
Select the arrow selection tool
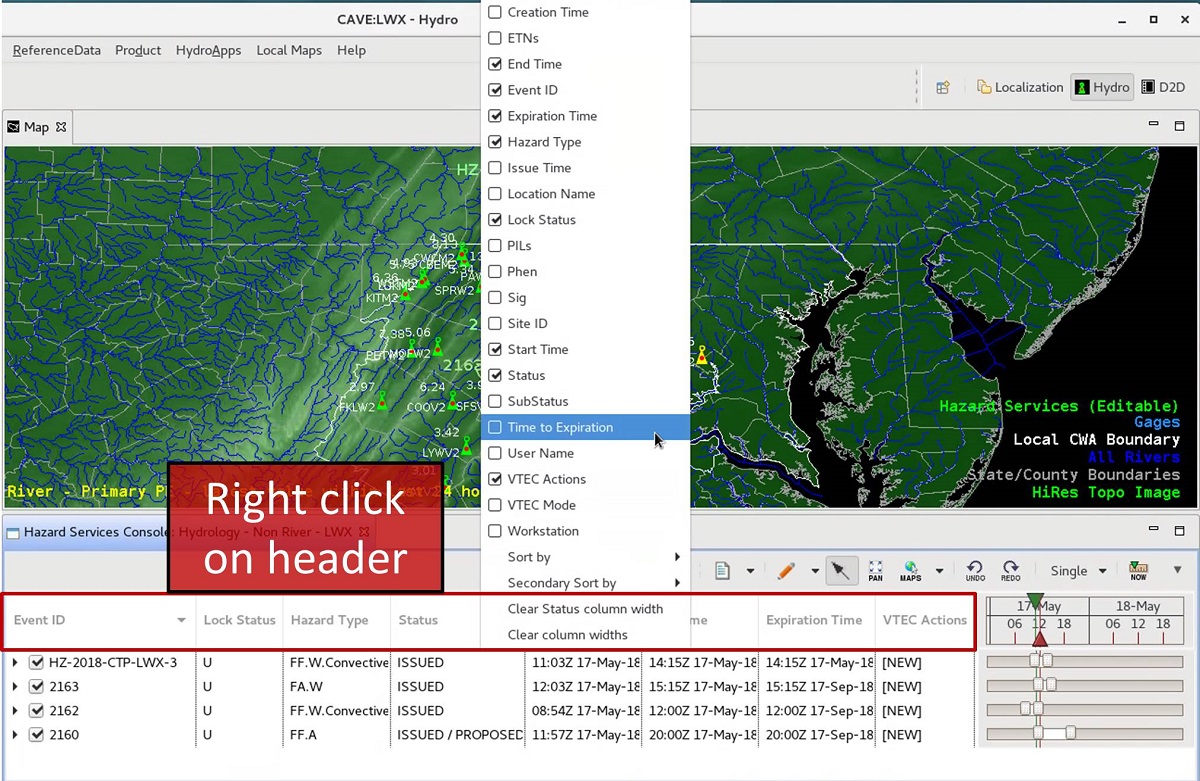point(841,571)
